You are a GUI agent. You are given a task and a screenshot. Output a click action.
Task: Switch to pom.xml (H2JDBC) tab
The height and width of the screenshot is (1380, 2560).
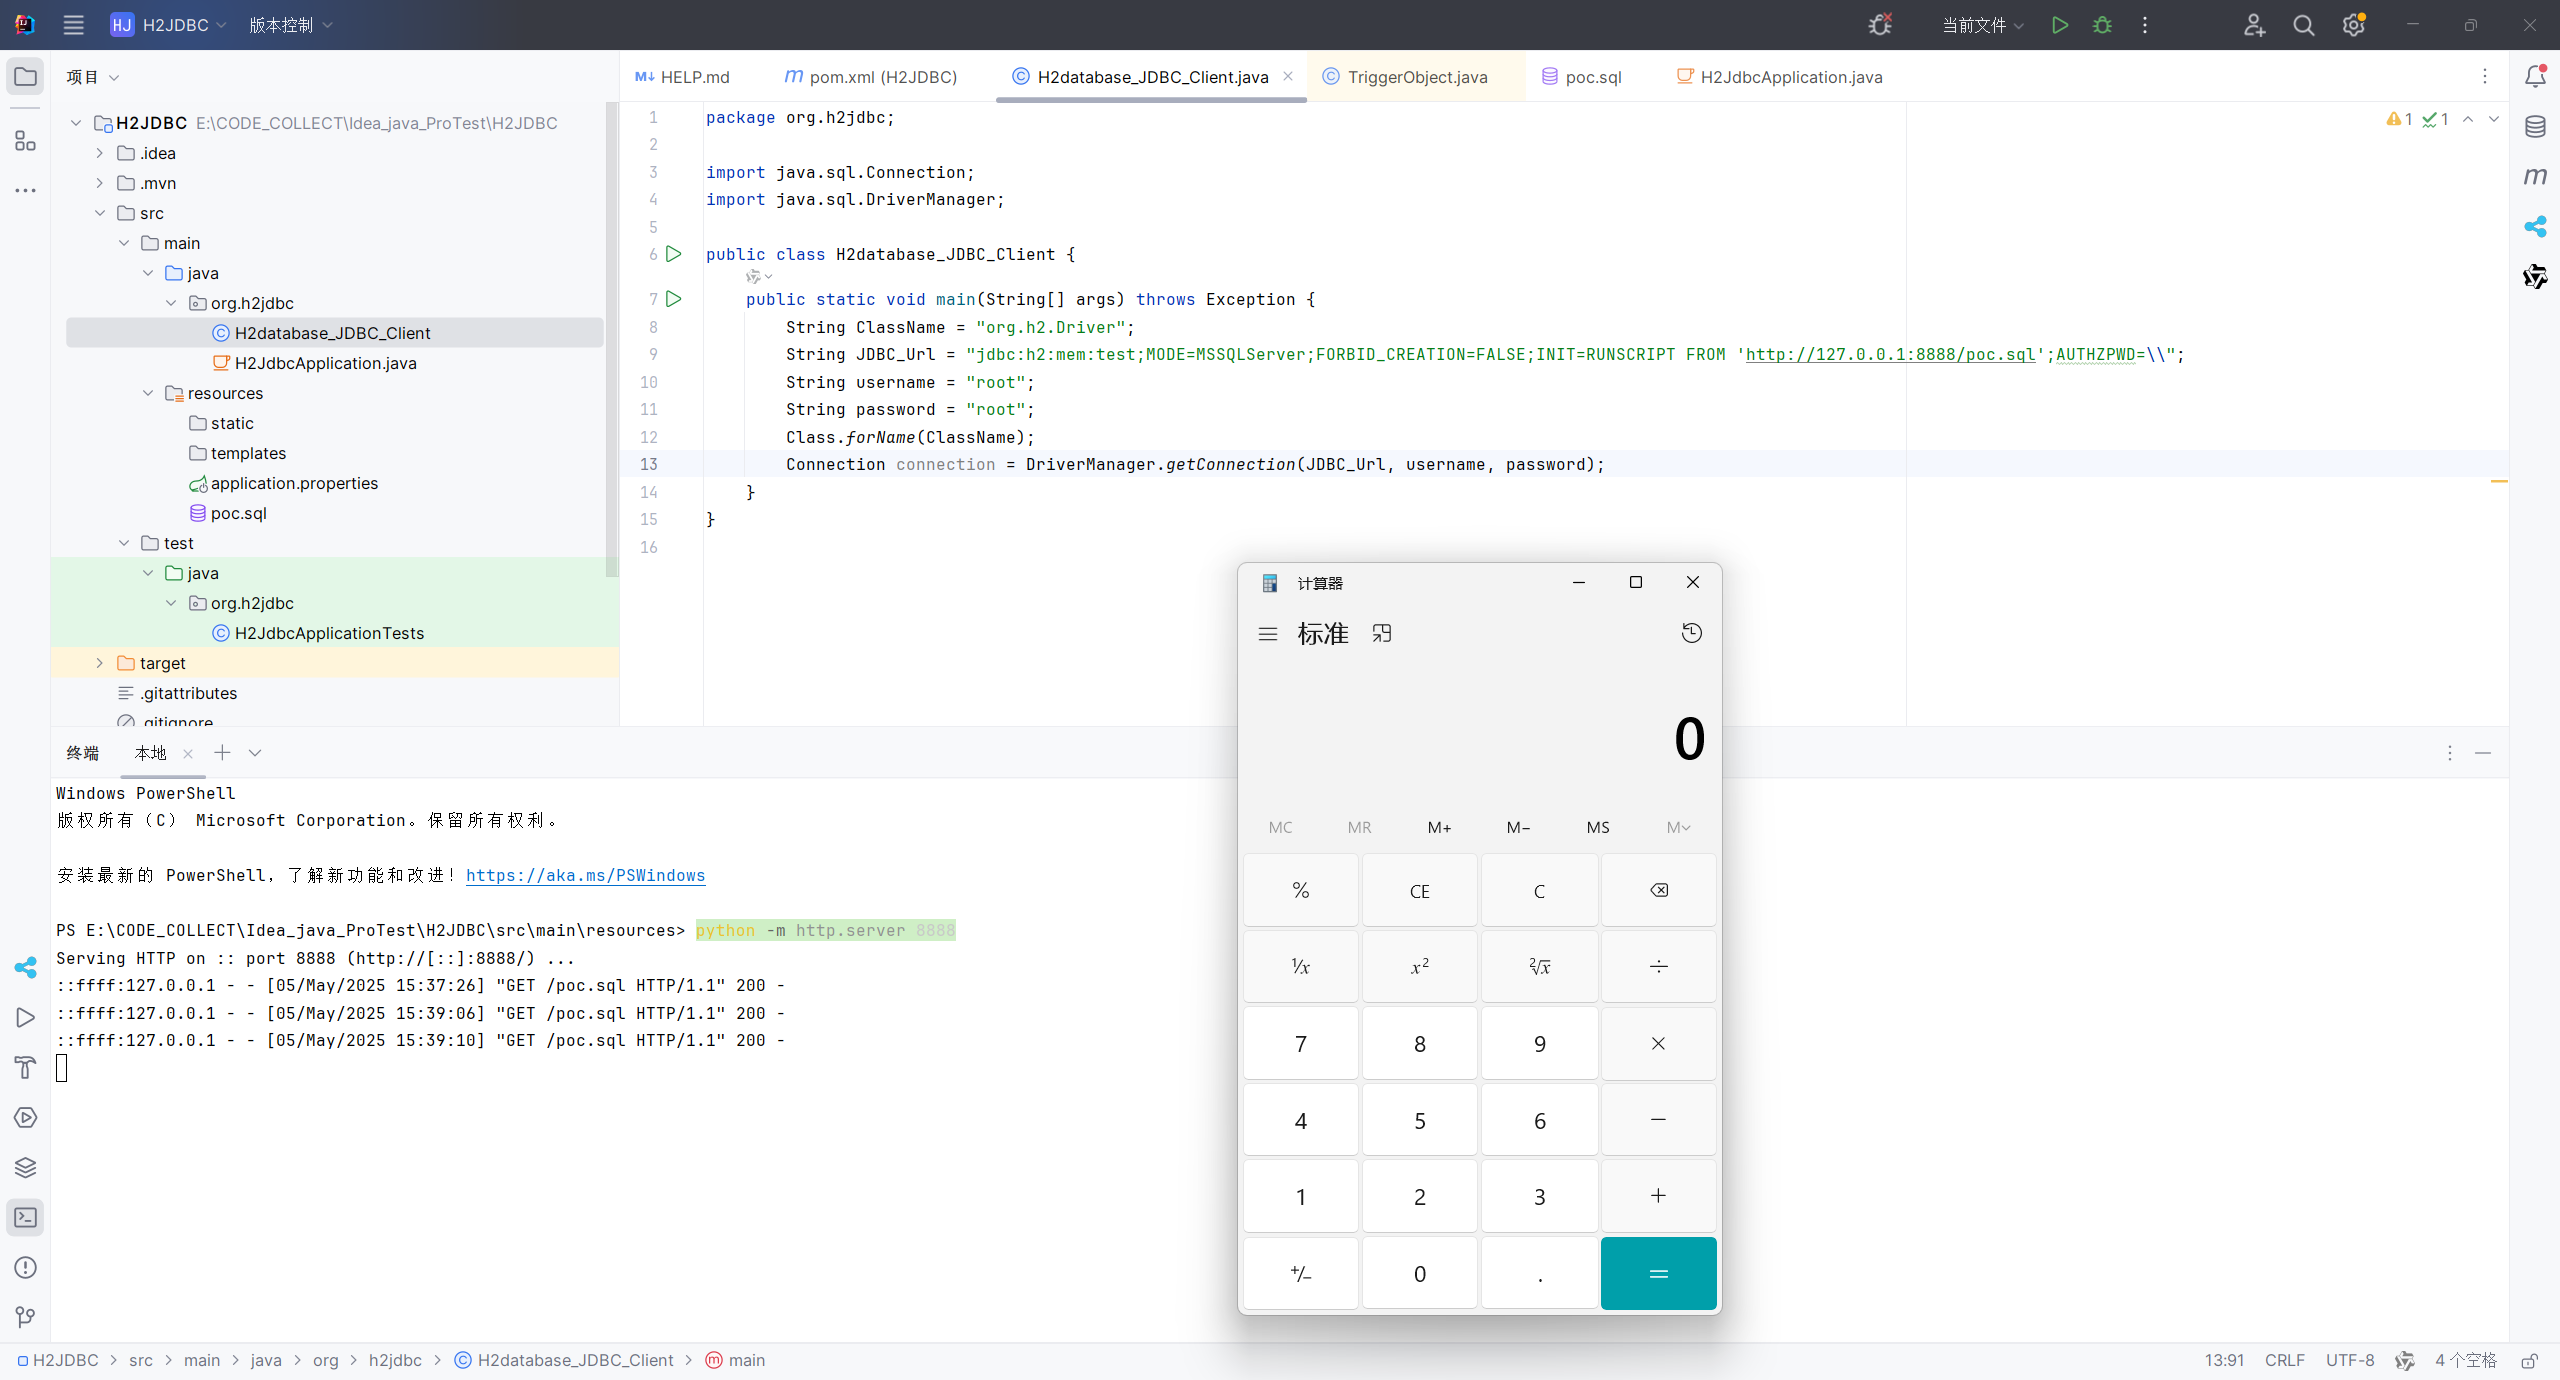(x=871, y=77)
